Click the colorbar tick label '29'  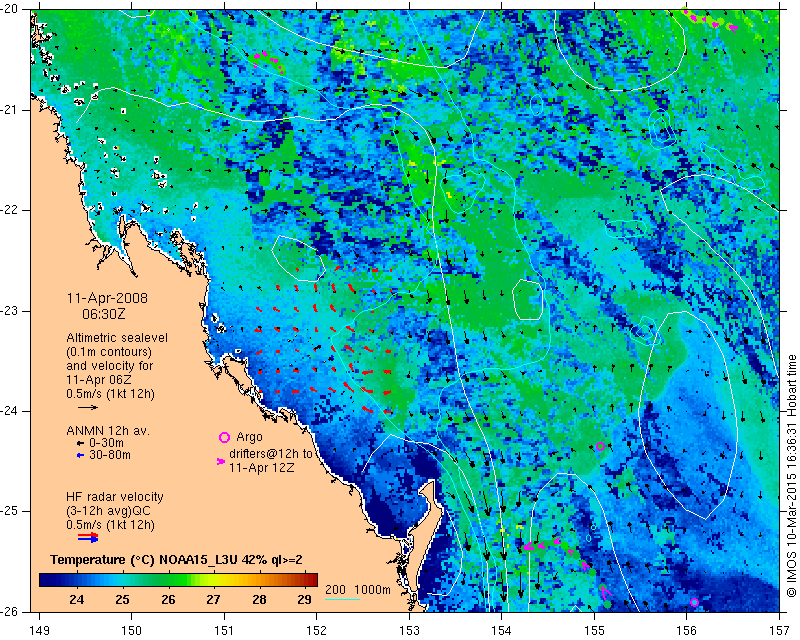tap(305, 600)
